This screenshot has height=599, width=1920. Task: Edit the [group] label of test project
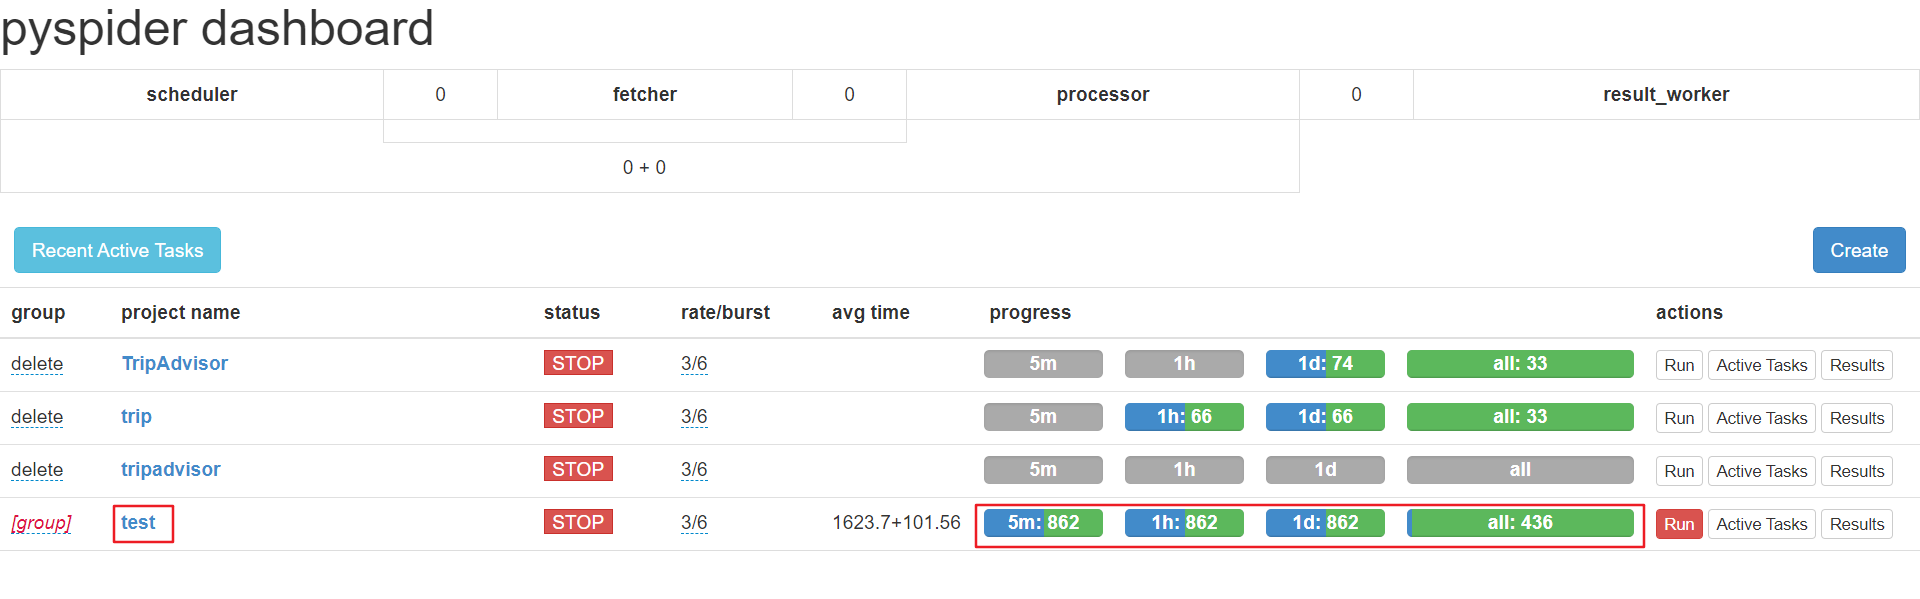[x=41, y=523]
